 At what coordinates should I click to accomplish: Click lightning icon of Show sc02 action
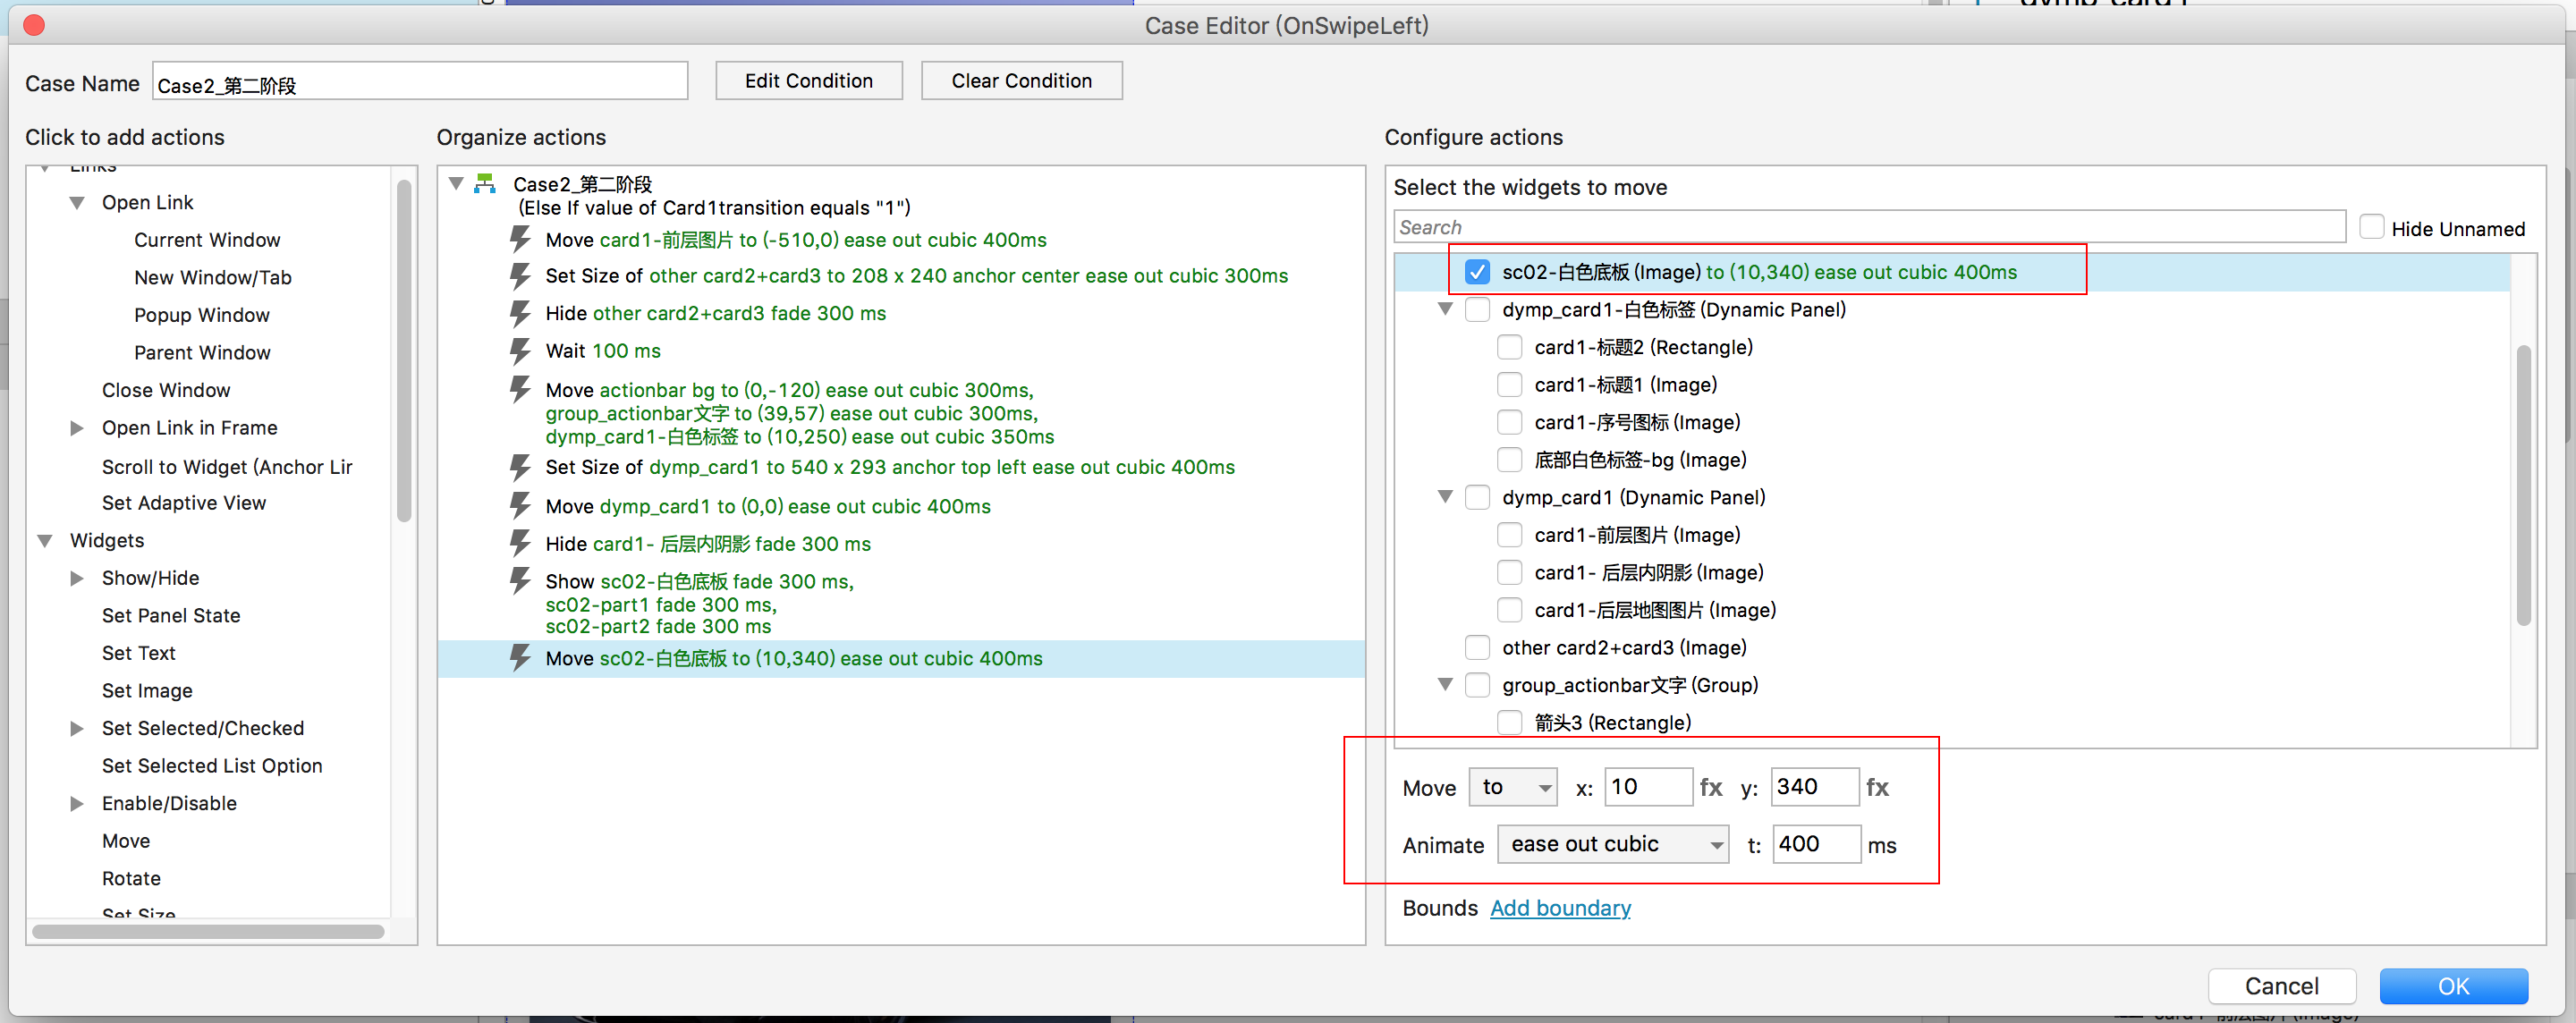520,581
